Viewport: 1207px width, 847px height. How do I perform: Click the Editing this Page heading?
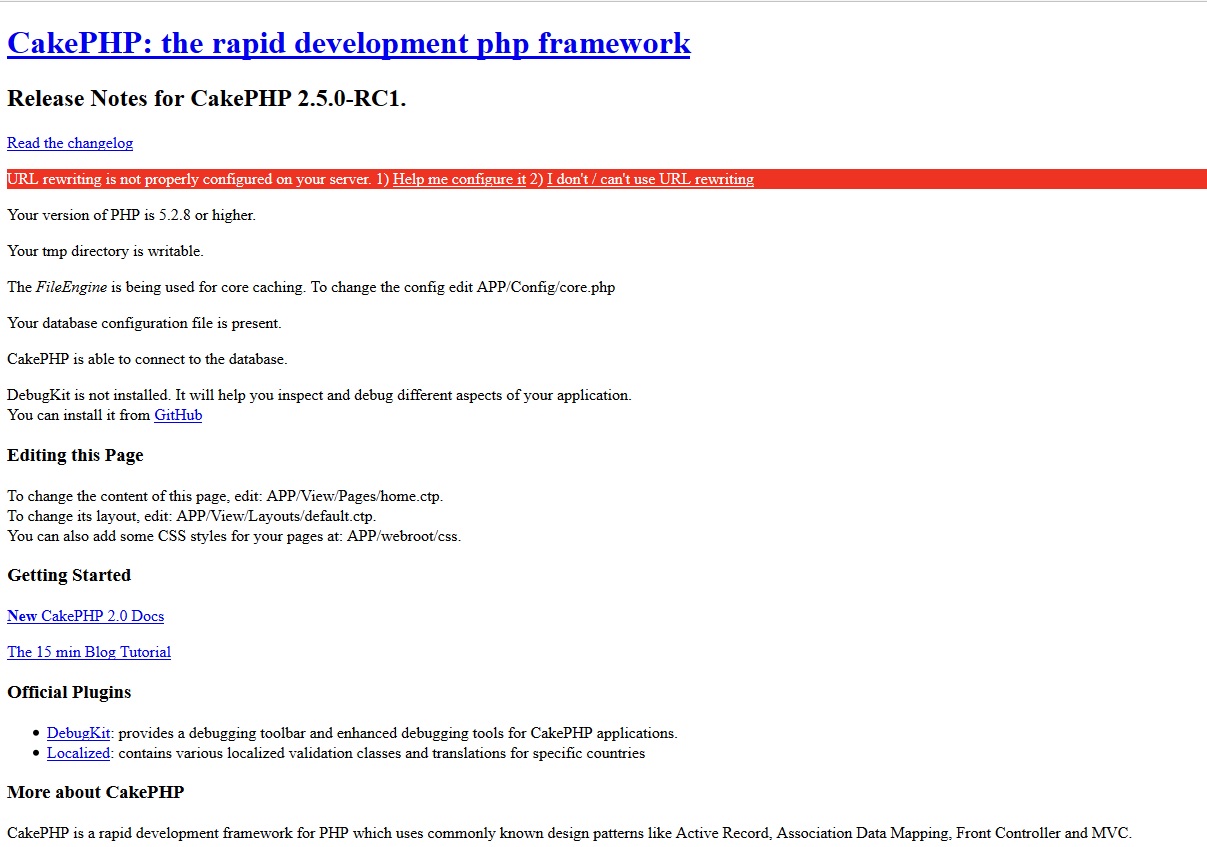pyautogui.click(x=75, y=455)
